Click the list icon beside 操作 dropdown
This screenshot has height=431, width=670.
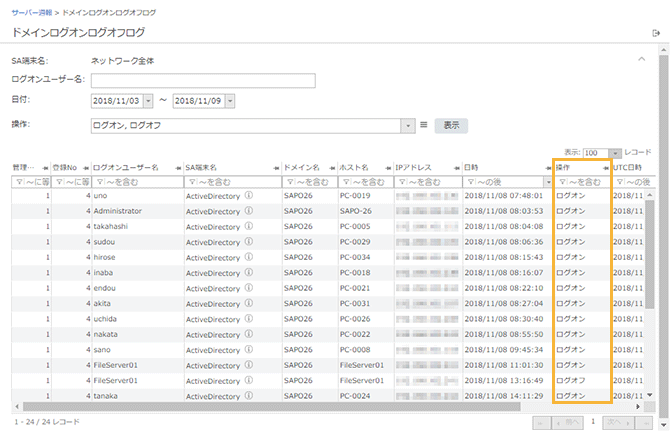tap(424, 125)
